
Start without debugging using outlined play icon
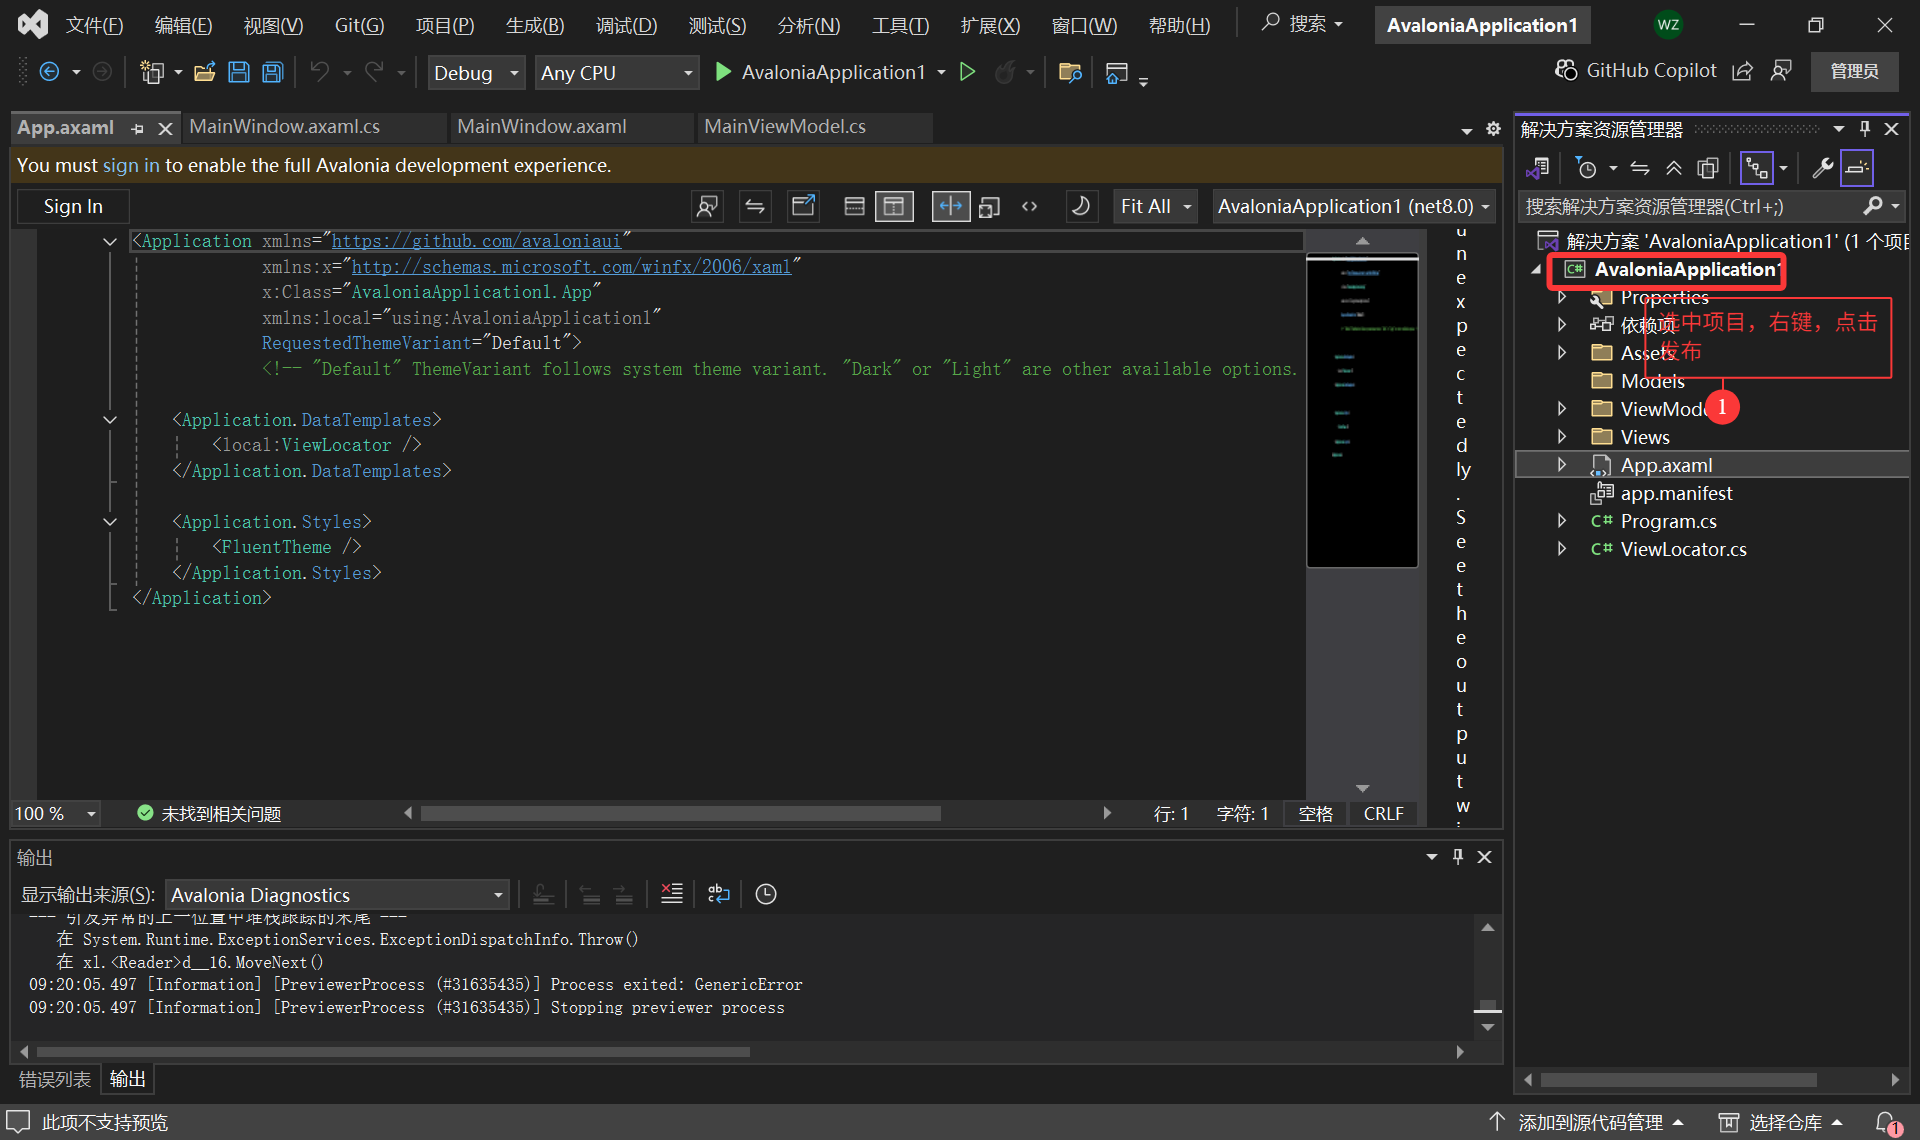[x=967, y=72]
